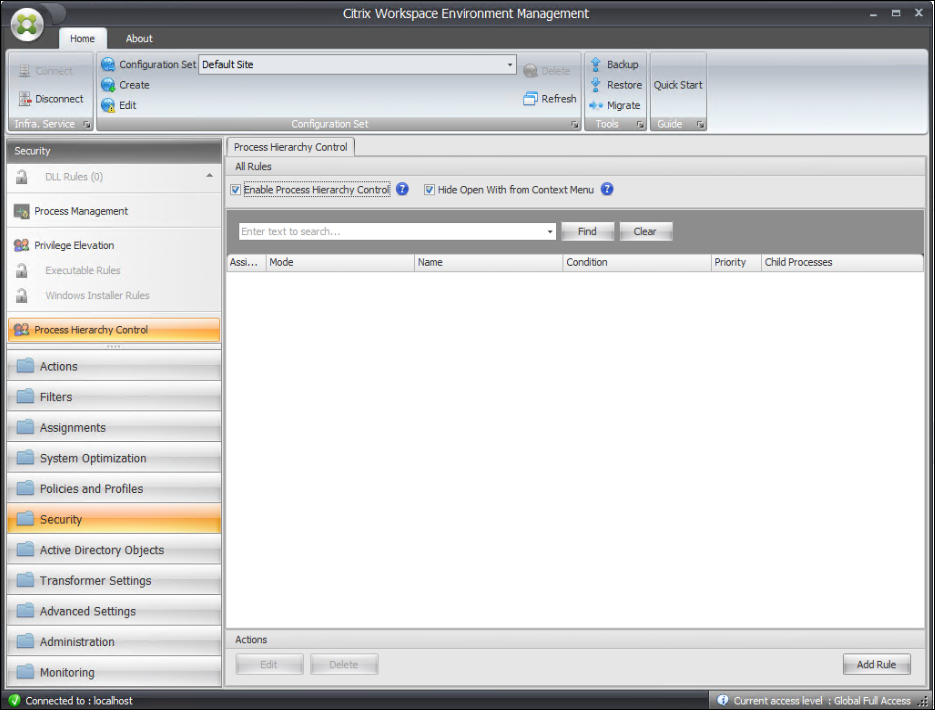Click the access level info icon

point(723,700)
